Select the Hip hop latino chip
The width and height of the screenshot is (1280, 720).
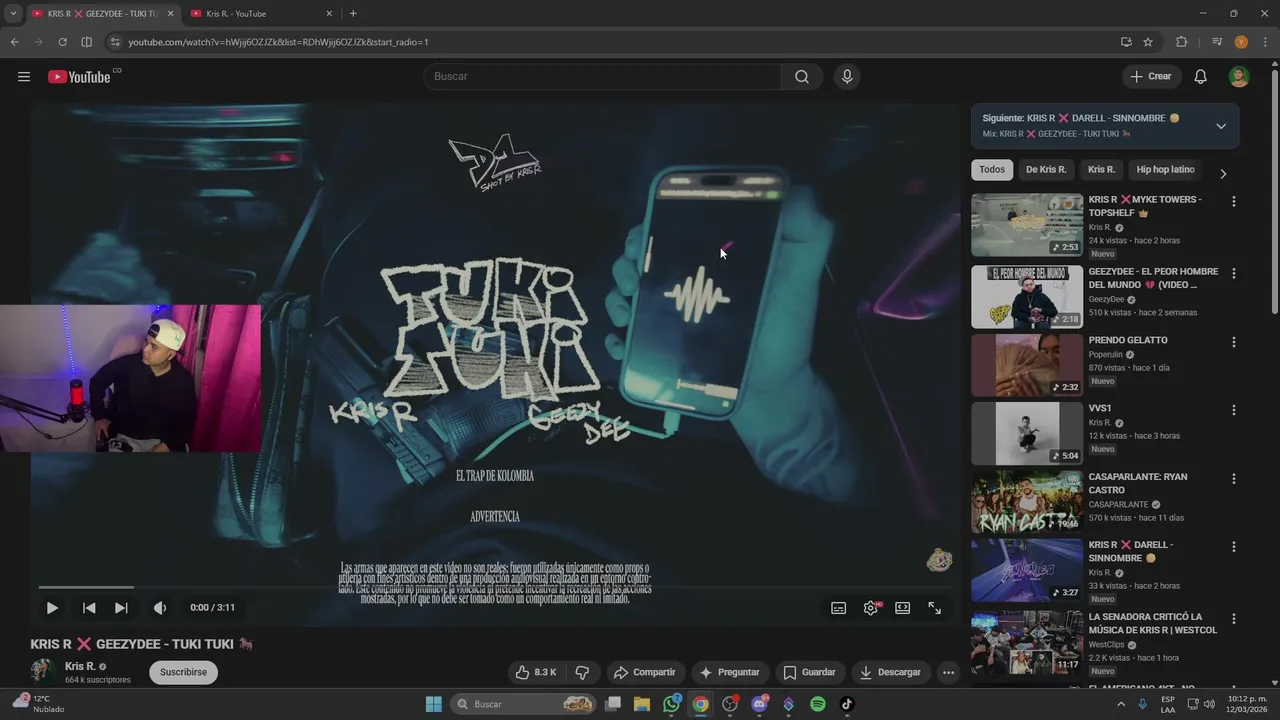(x=1165, y=170)
